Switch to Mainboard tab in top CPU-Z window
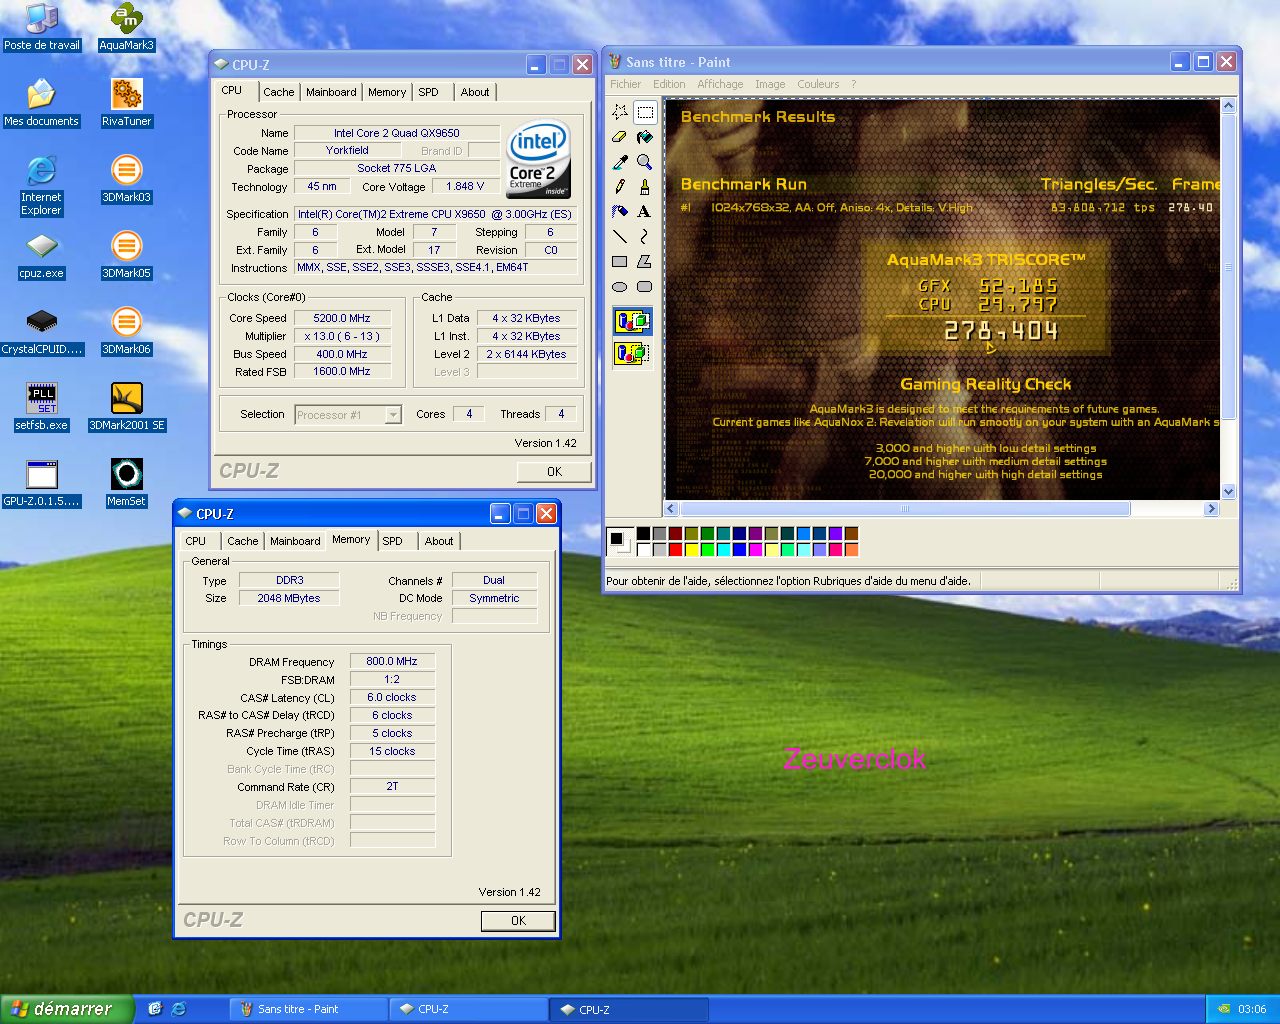Image resolution: width=1280 pixels, height=1024 pixels. [331, 92]
